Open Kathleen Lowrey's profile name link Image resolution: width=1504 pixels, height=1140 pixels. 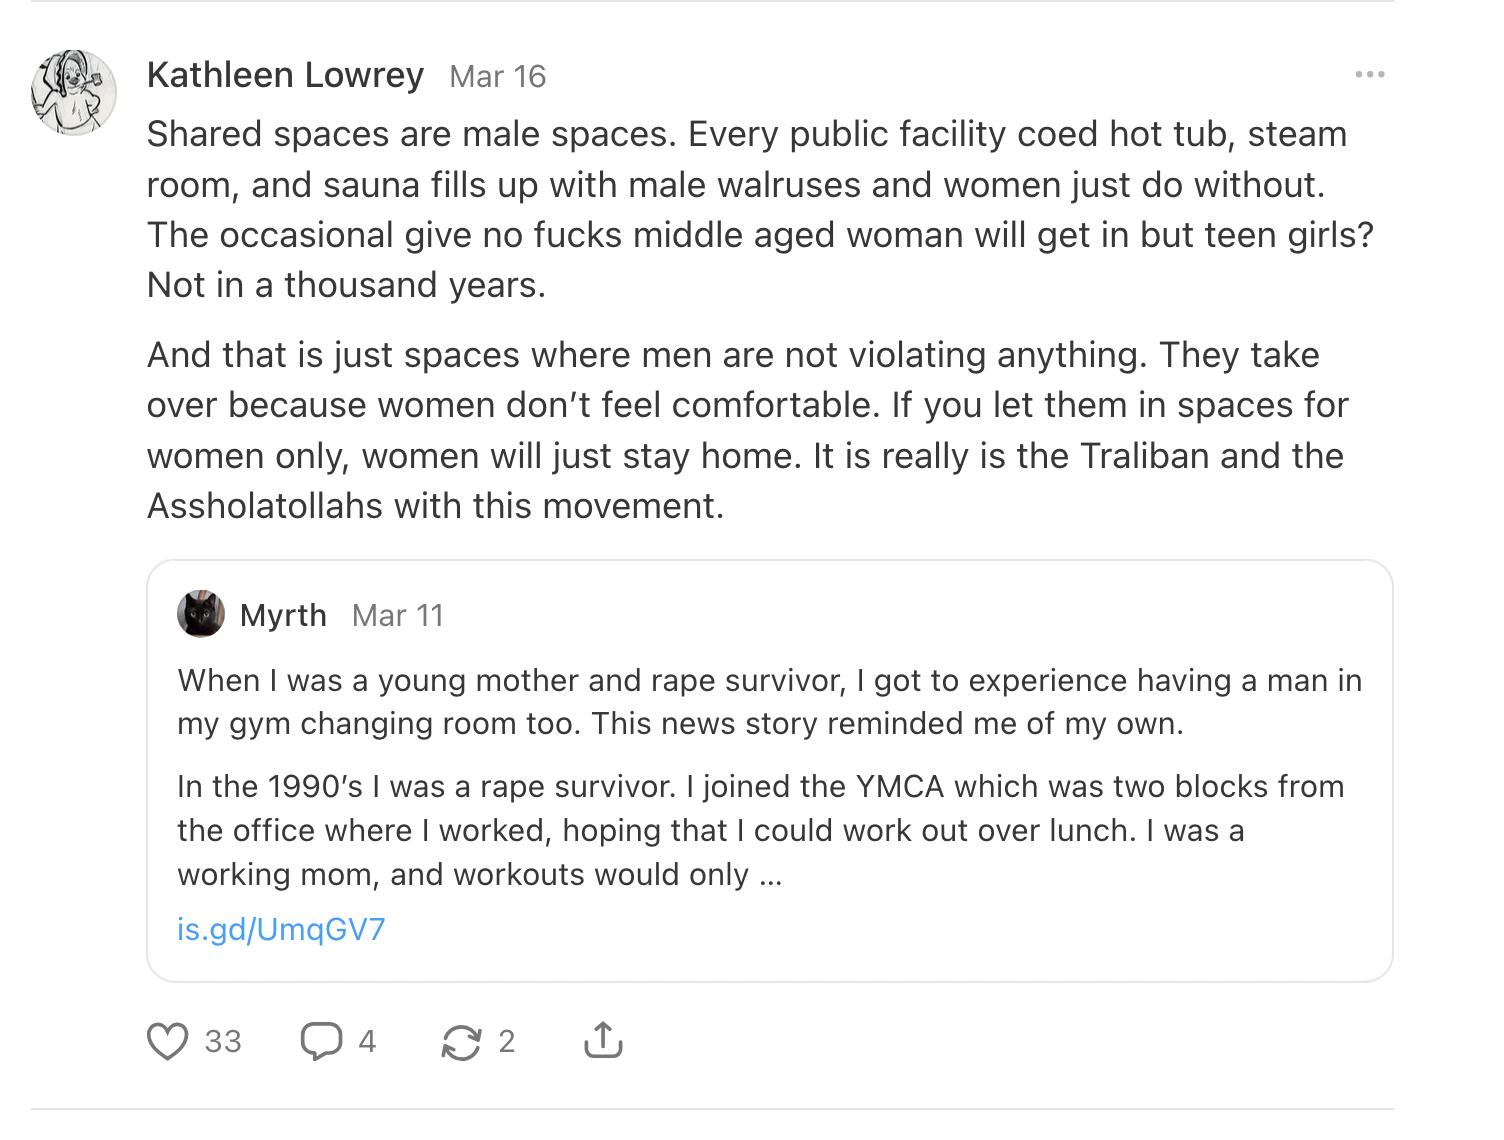(285, 76)
